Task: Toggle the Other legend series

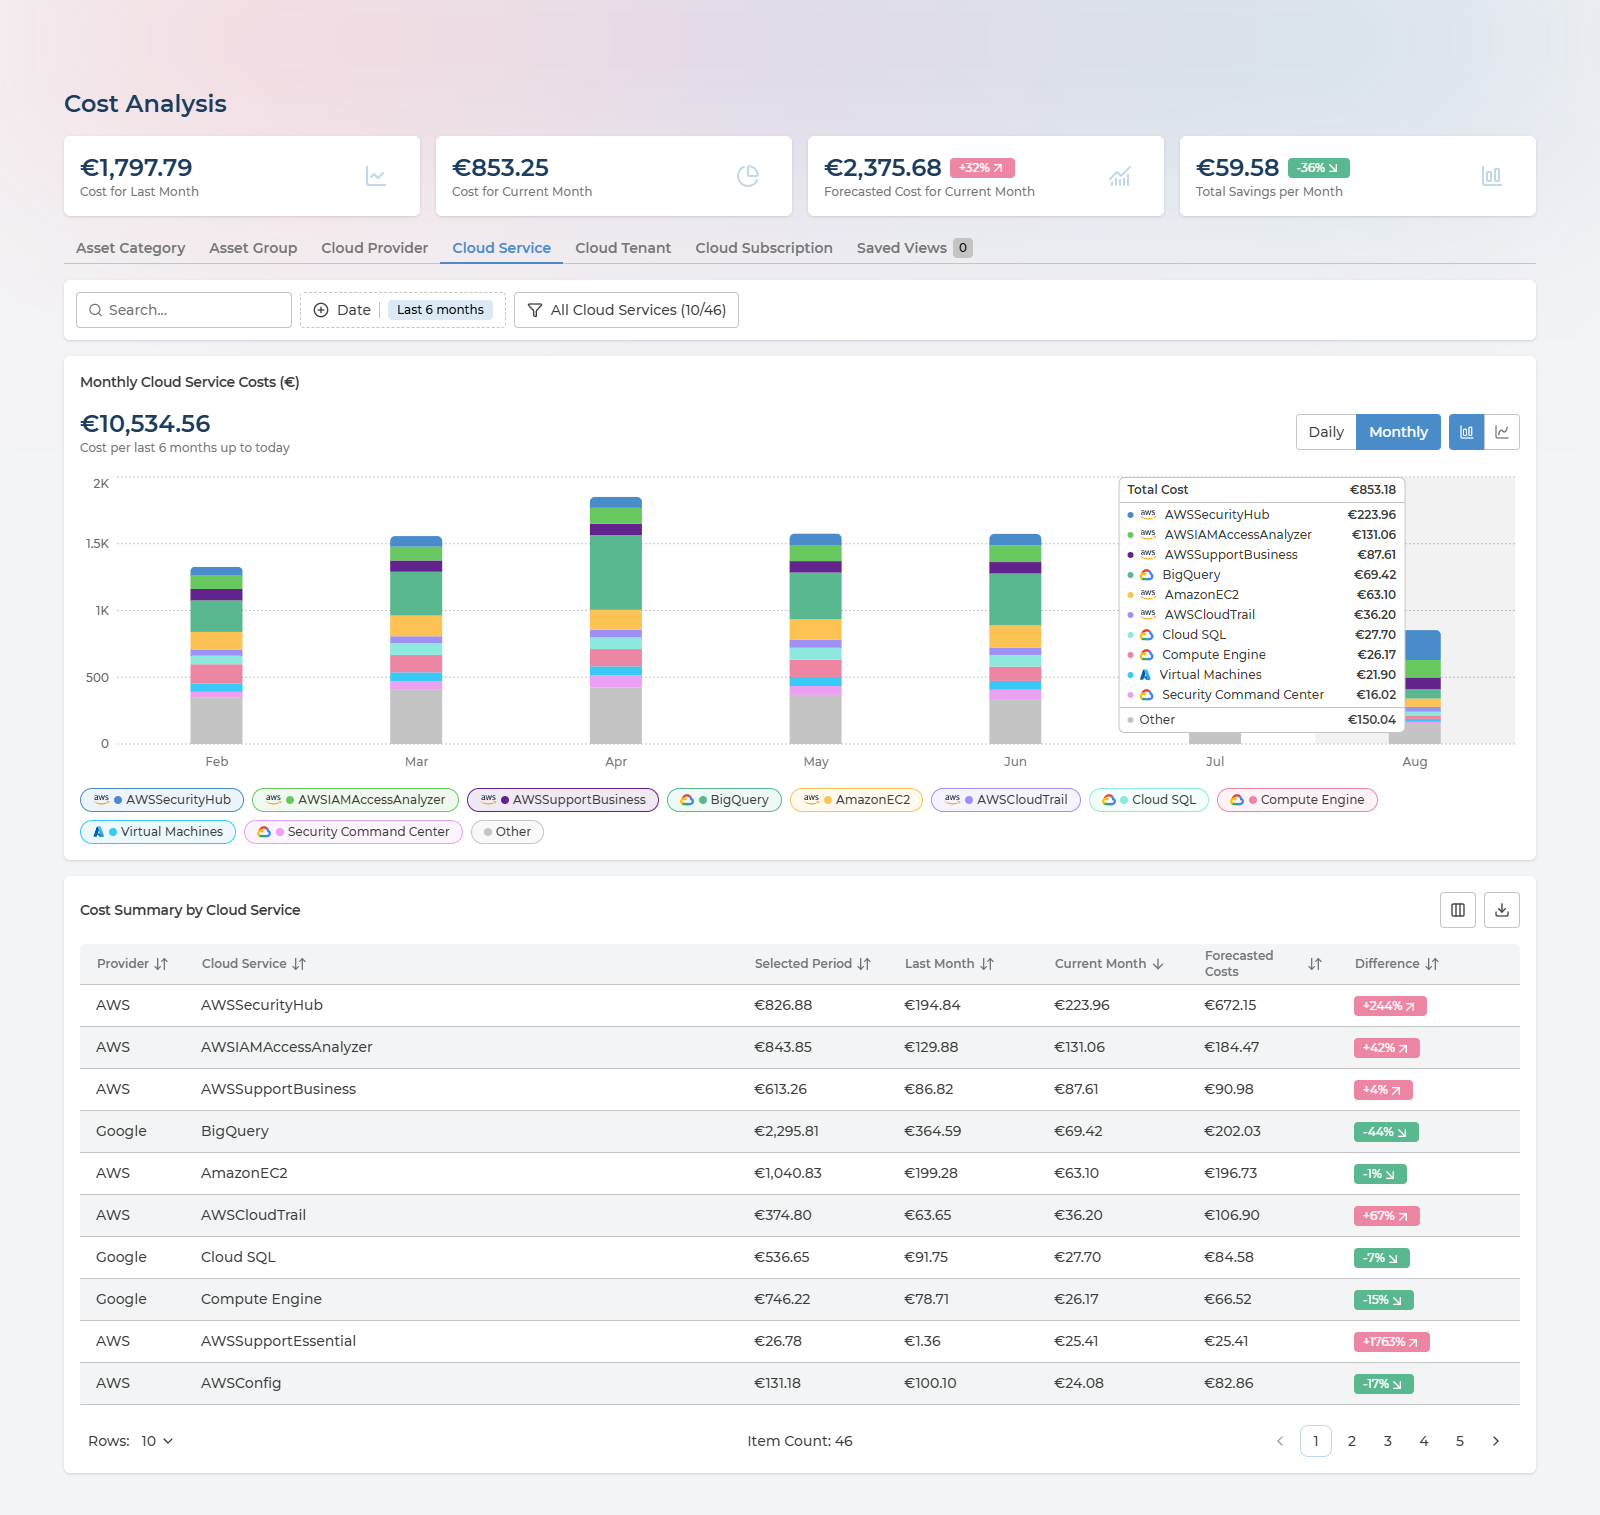Action: 507,832
